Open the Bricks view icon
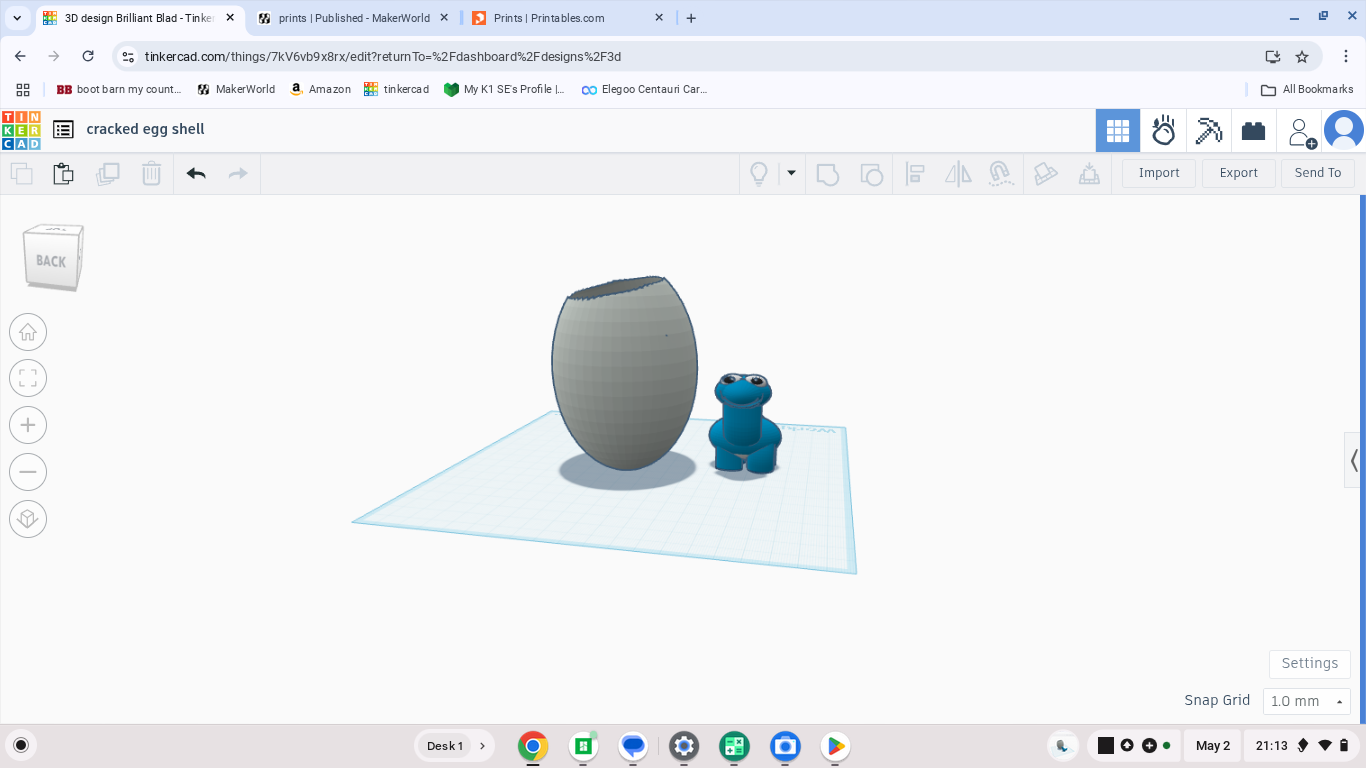Image resolution: width=1366 pixels, height=768 pixels. pos(1253,130)
